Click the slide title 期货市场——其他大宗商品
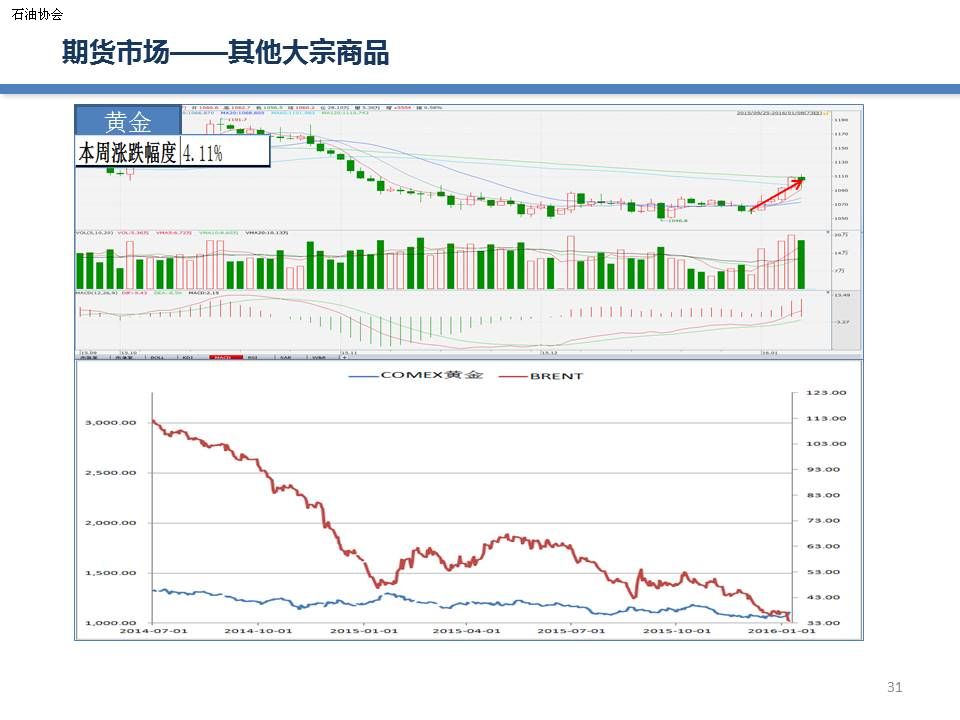The height and width of the screenshot is (720, 960). tap(225, 52)
